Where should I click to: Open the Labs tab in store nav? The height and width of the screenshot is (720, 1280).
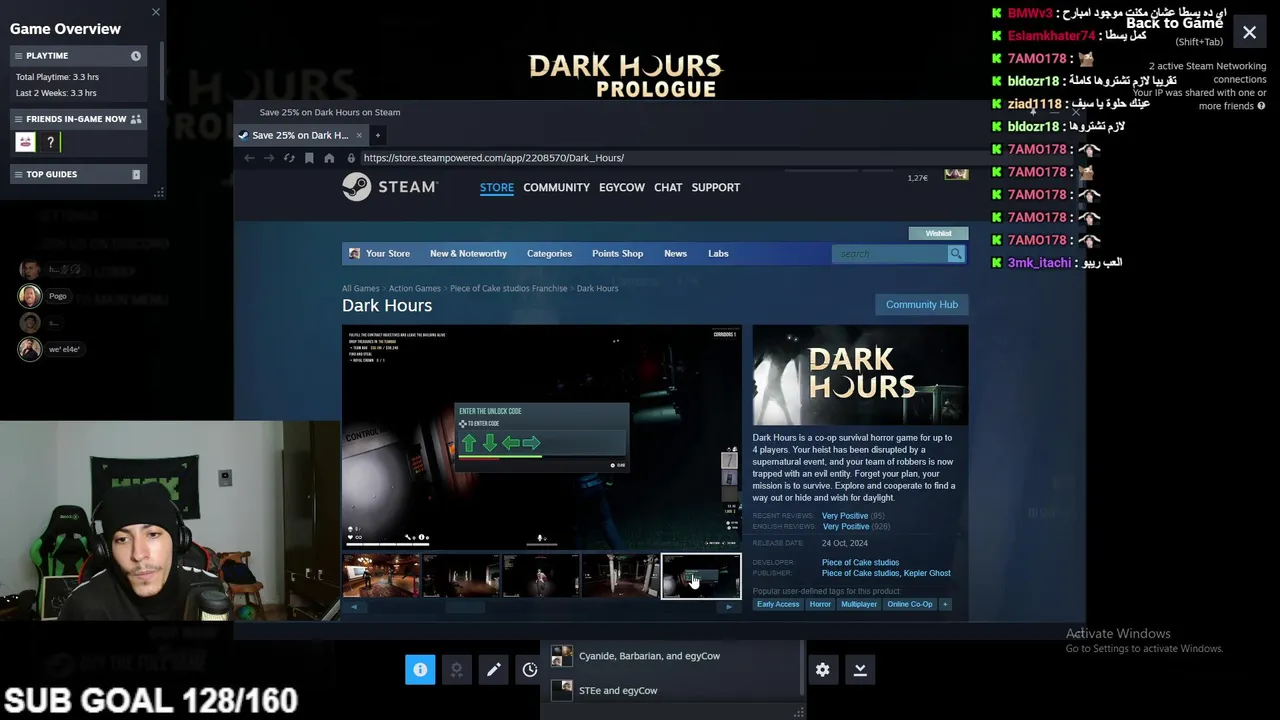tap(718, 253)
